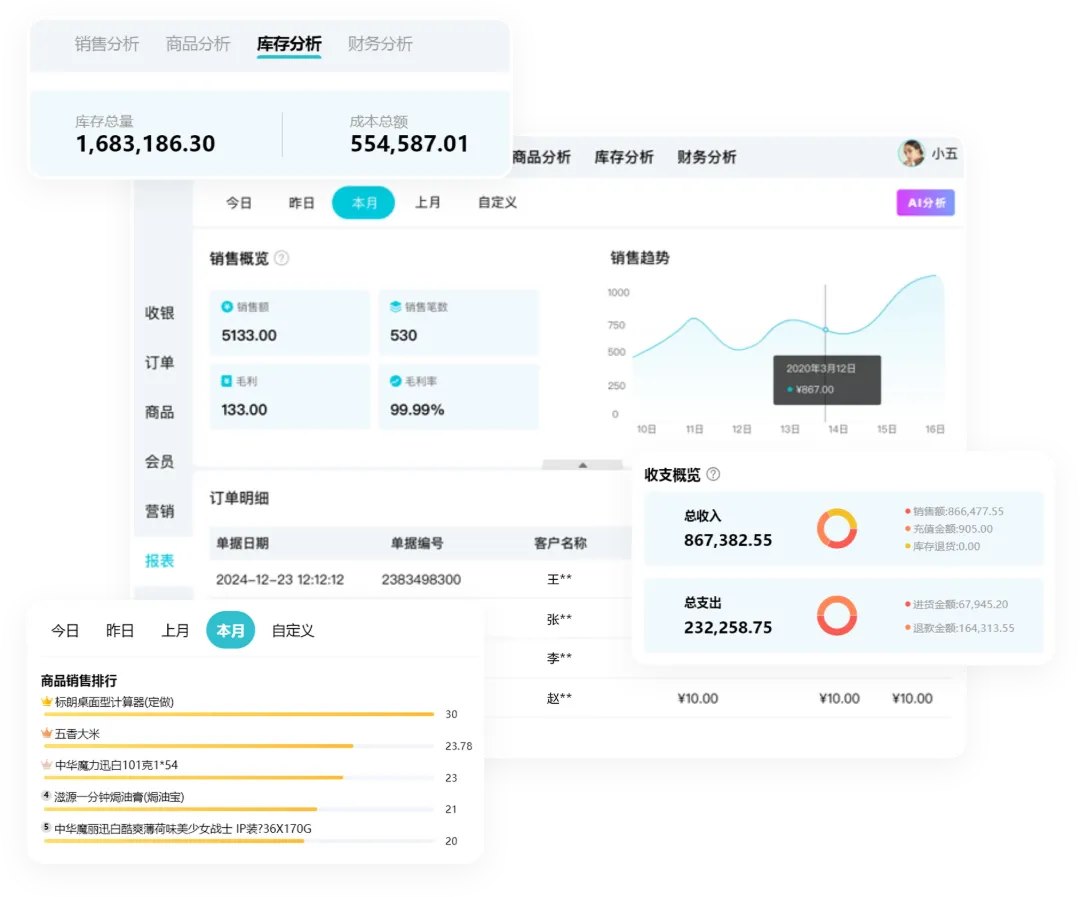The height and width of the screenshot is (897, 1080).
Task: Click customer cell 赵**
Action: tap(559, 698)
